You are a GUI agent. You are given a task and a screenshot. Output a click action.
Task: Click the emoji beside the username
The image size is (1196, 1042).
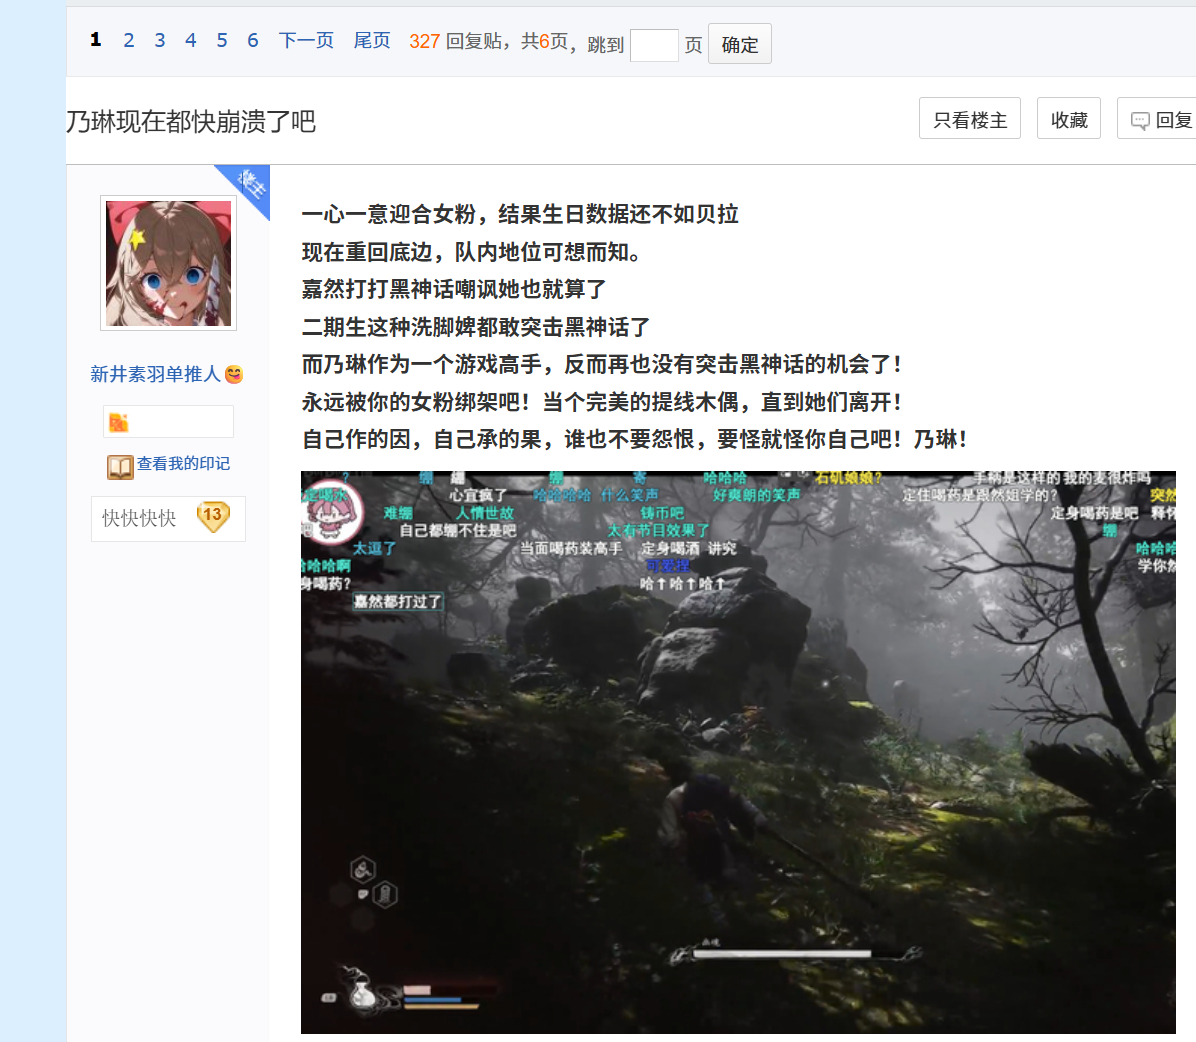click(234, 374)
